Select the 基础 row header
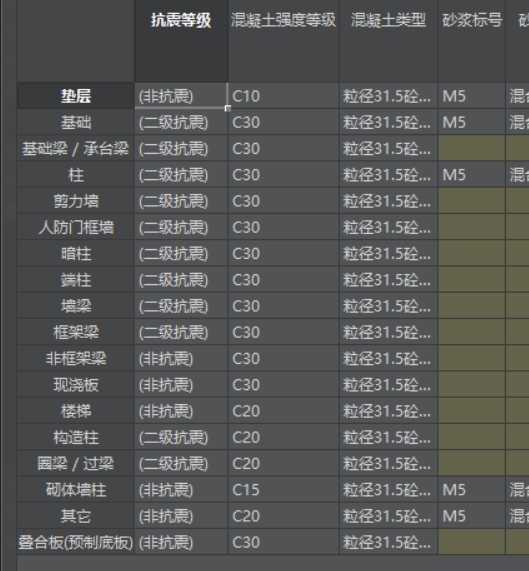Viewport: 529px width, 571px height. click(x=76, y=122)
